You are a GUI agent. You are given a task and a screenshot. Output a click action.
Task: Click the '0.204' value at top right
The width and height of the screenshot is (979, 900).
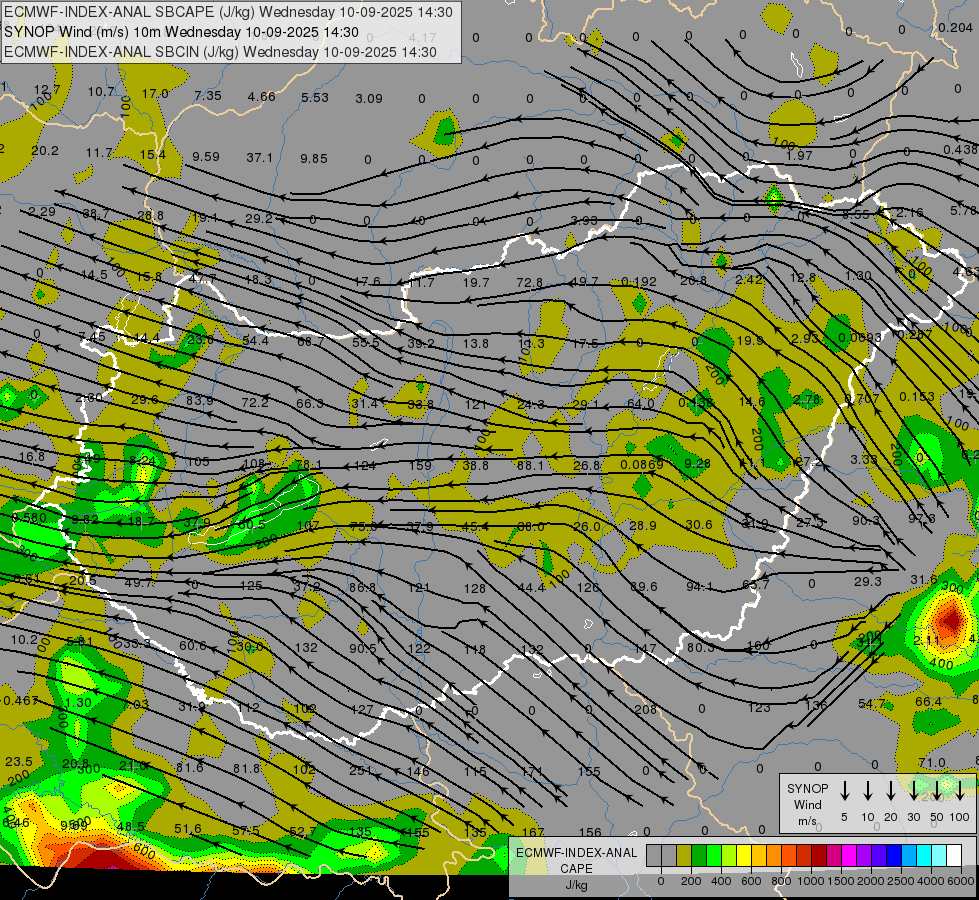[955, 28]
